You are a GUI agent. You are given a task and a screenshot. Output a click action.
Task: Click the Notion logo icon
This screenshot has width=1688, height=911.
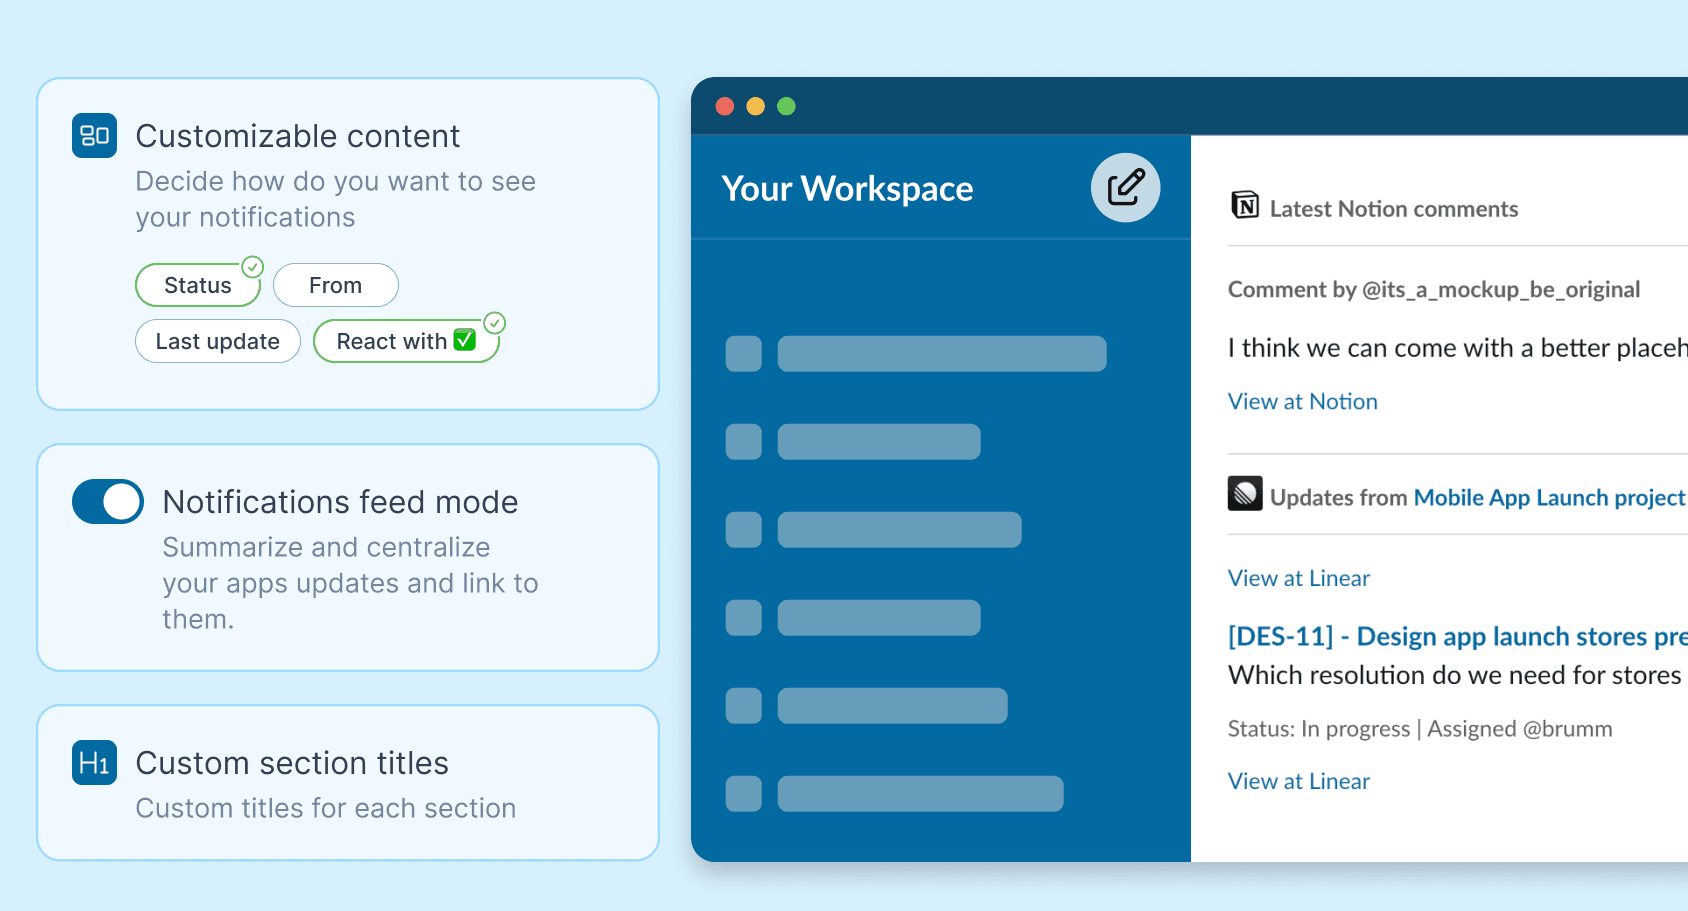coord(1245,206)
